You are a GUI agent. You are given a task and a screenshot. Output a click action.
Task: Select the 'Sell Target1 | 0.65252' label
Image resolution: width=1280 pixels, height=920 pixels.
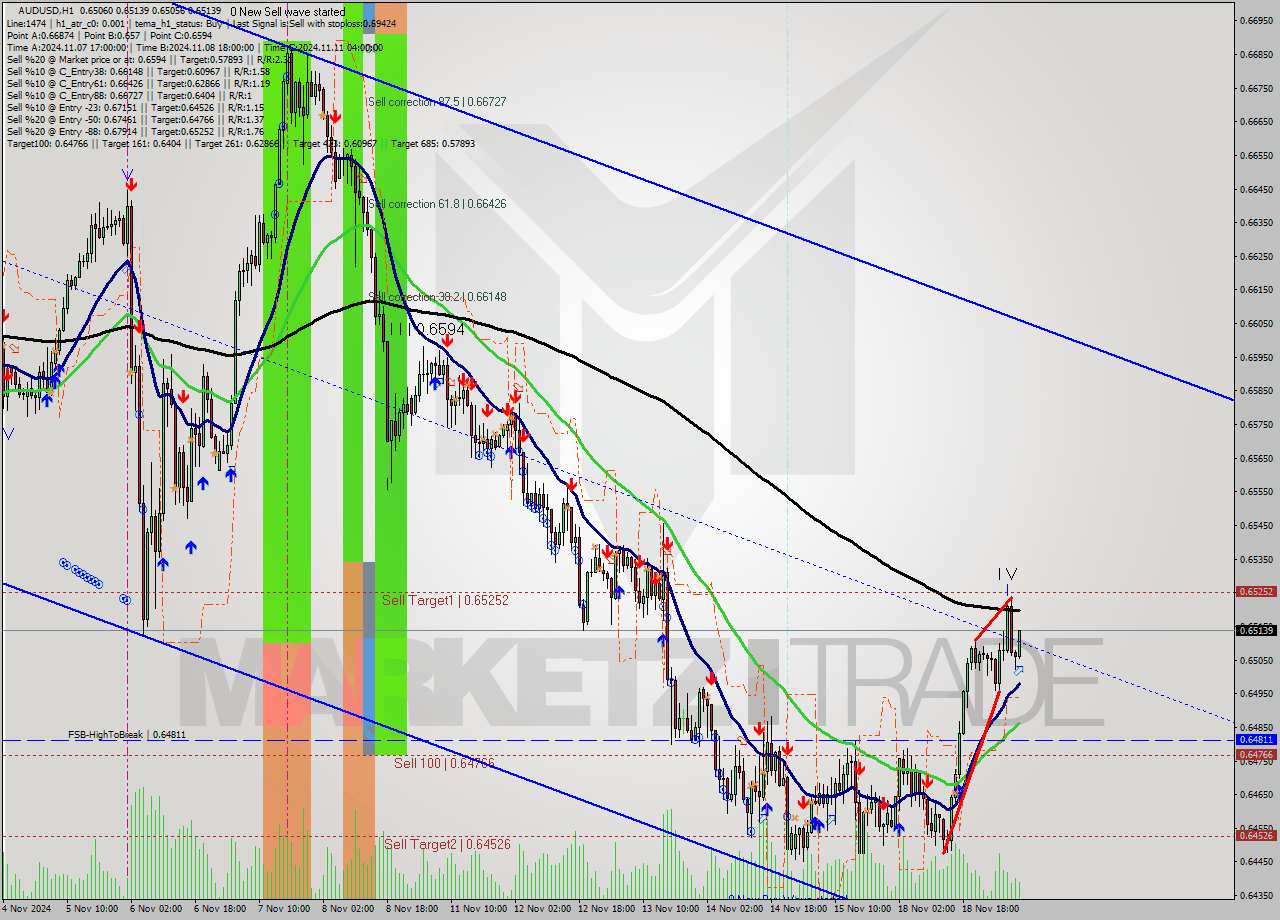coord(445,600)
